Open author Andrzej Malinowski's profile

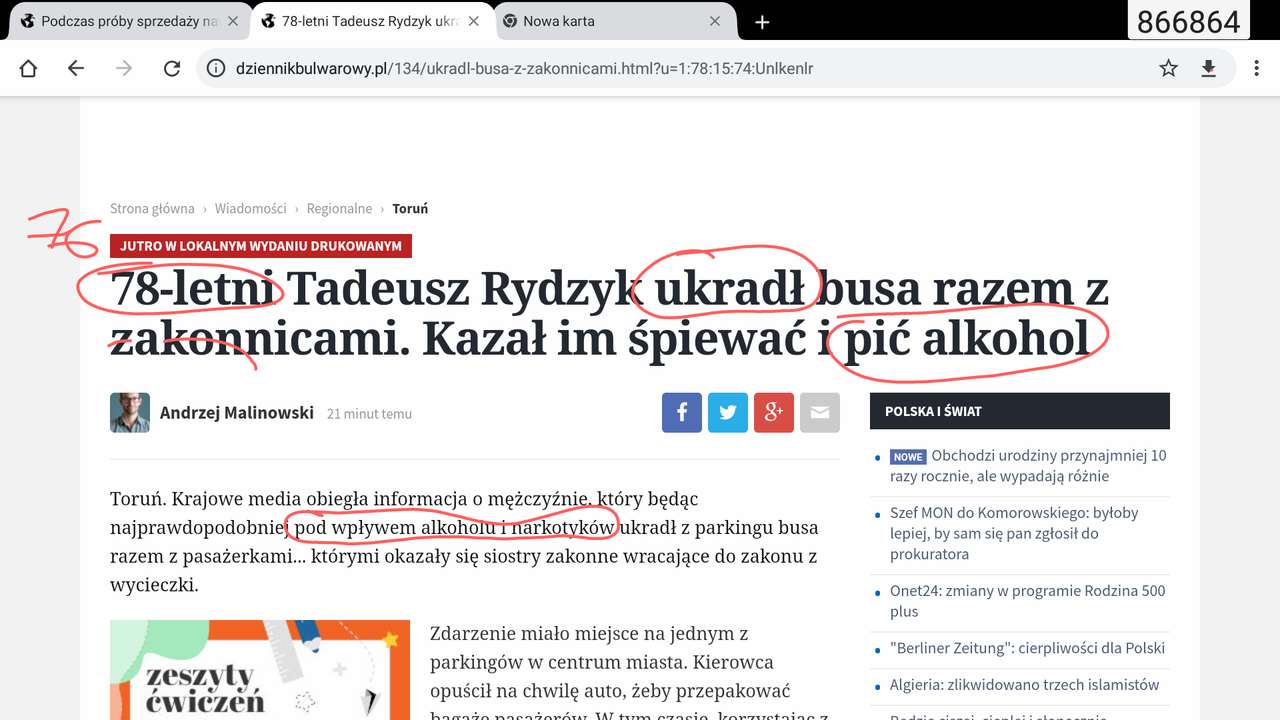(237, 412)
